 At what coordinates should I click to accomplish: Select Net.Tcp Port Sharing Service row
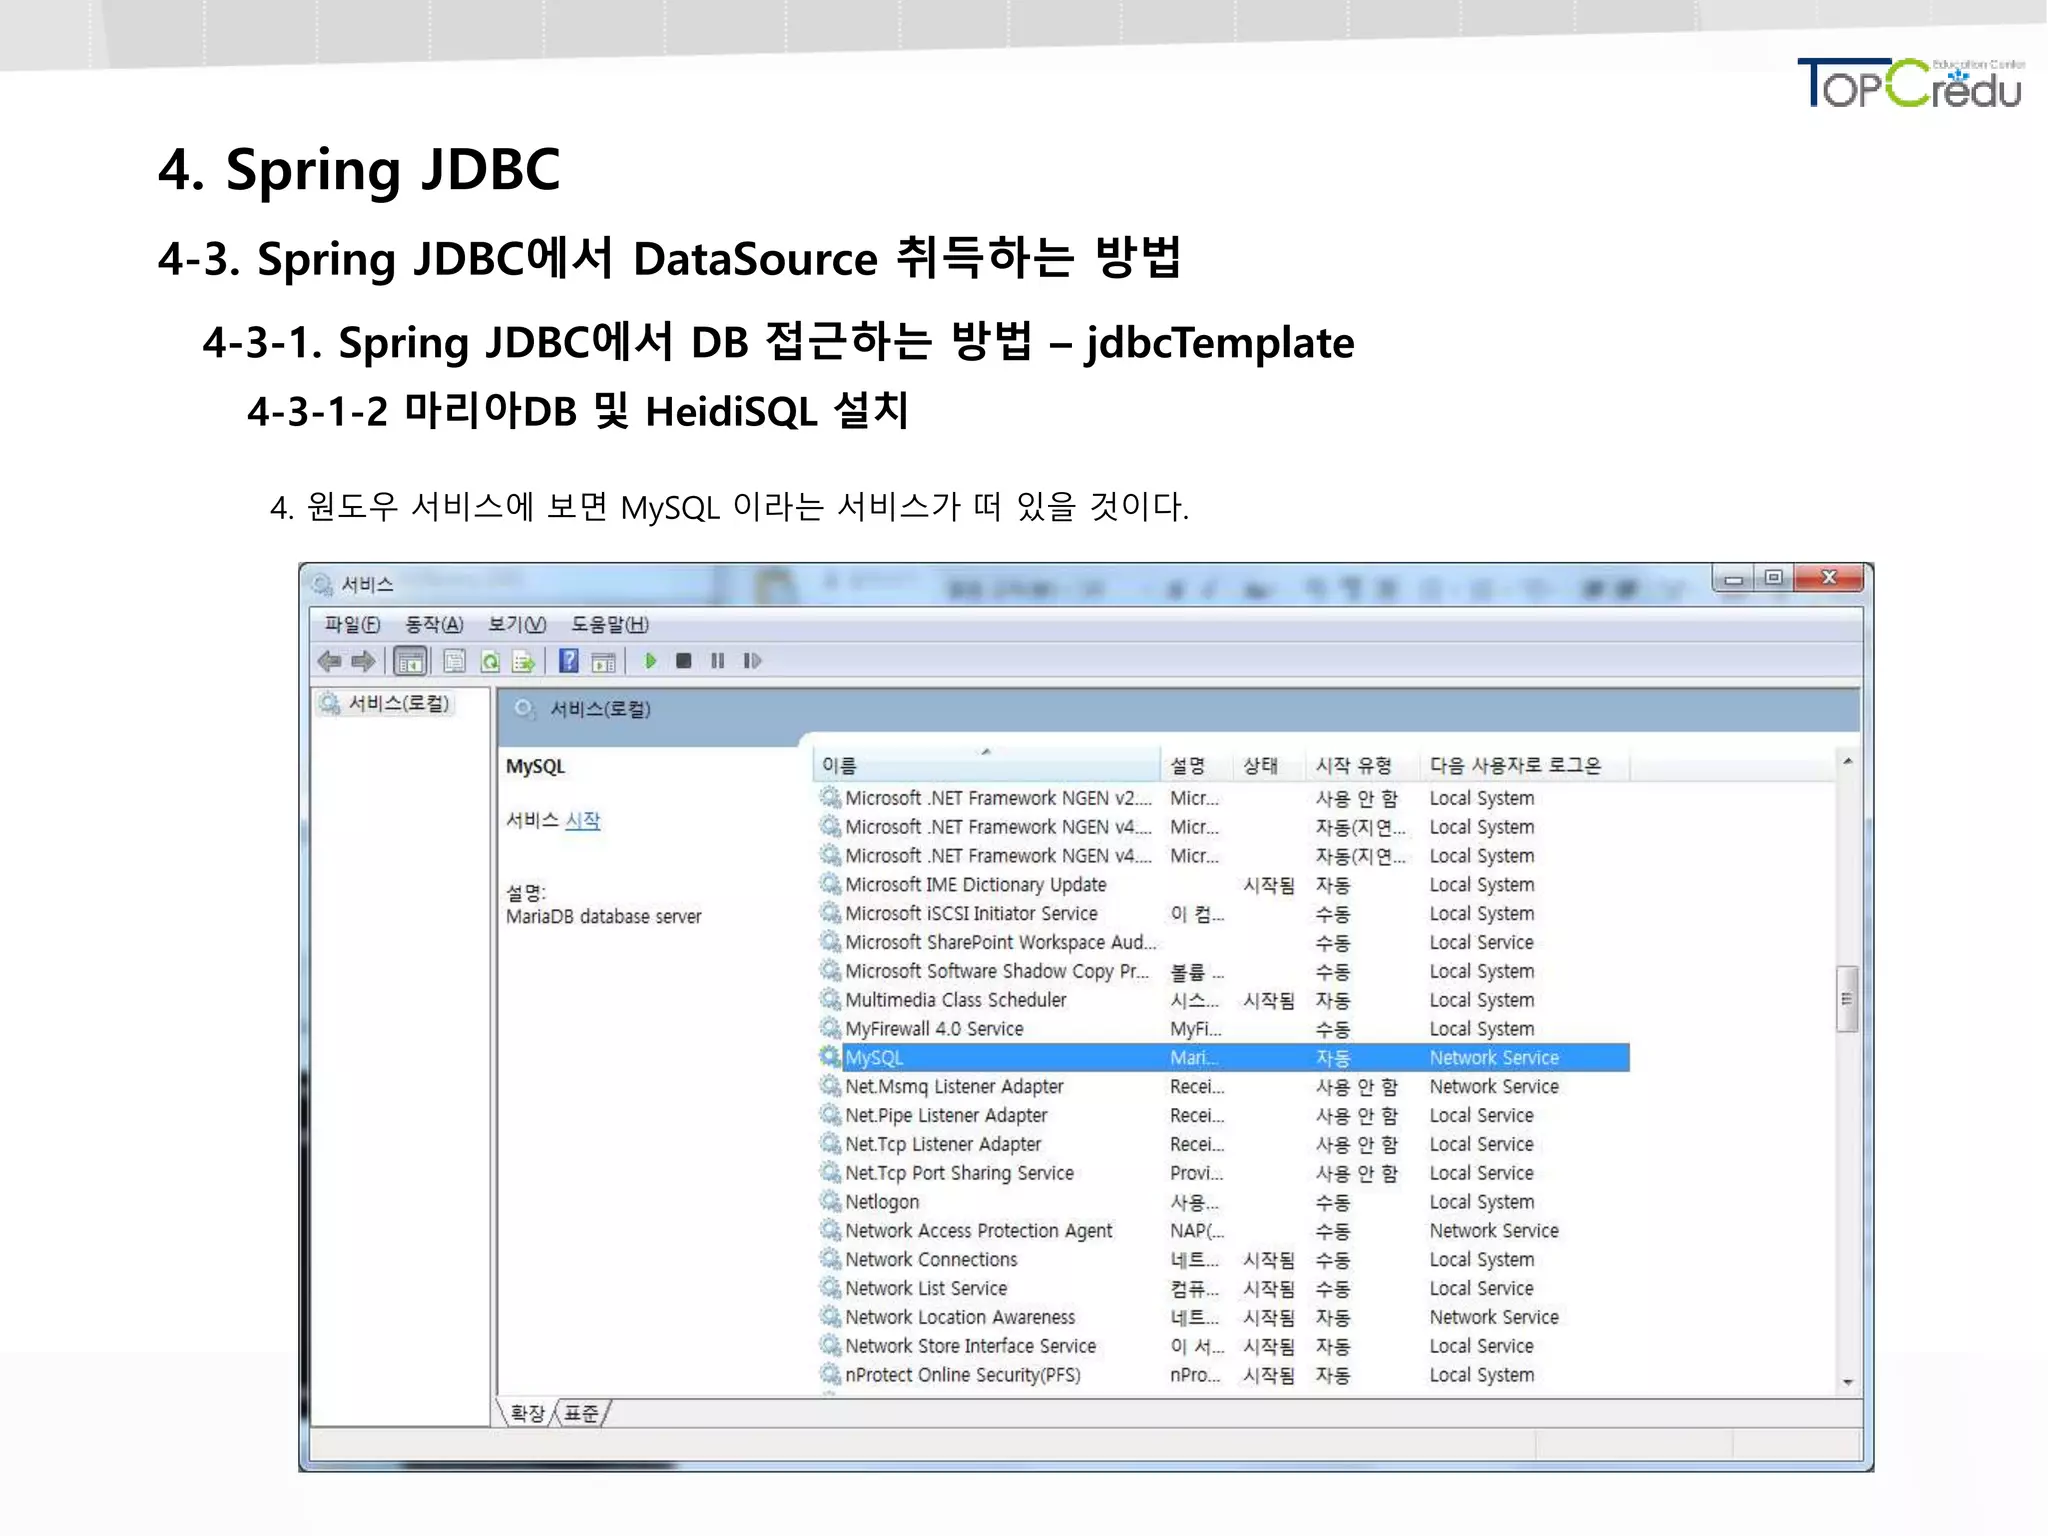pyautogui.click(x=1224, y=1173)
